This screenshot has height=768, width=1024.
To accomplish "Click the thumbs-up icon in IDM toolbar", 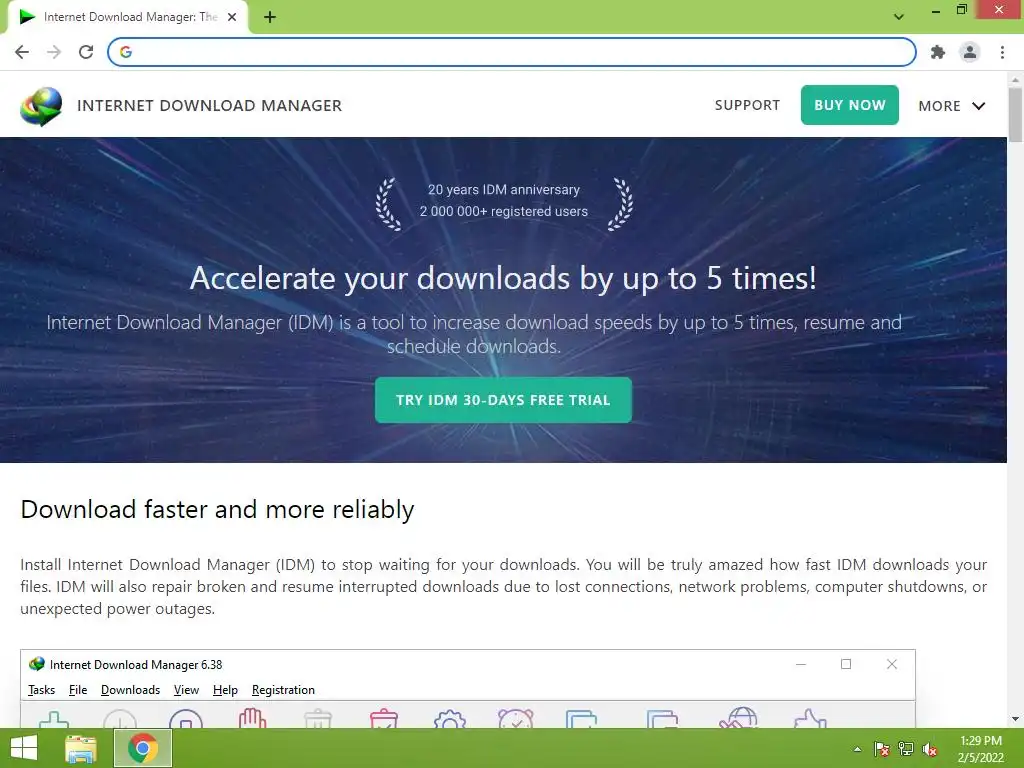I will pyautogui.click(x=810, y=718).
